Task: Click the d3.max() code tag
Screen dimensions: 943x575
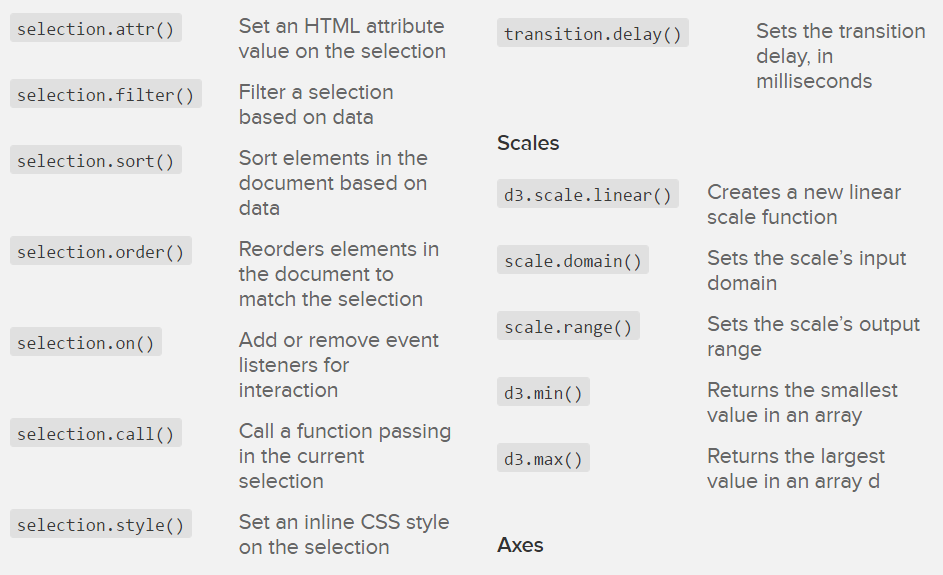Action: tap(543, 459)
